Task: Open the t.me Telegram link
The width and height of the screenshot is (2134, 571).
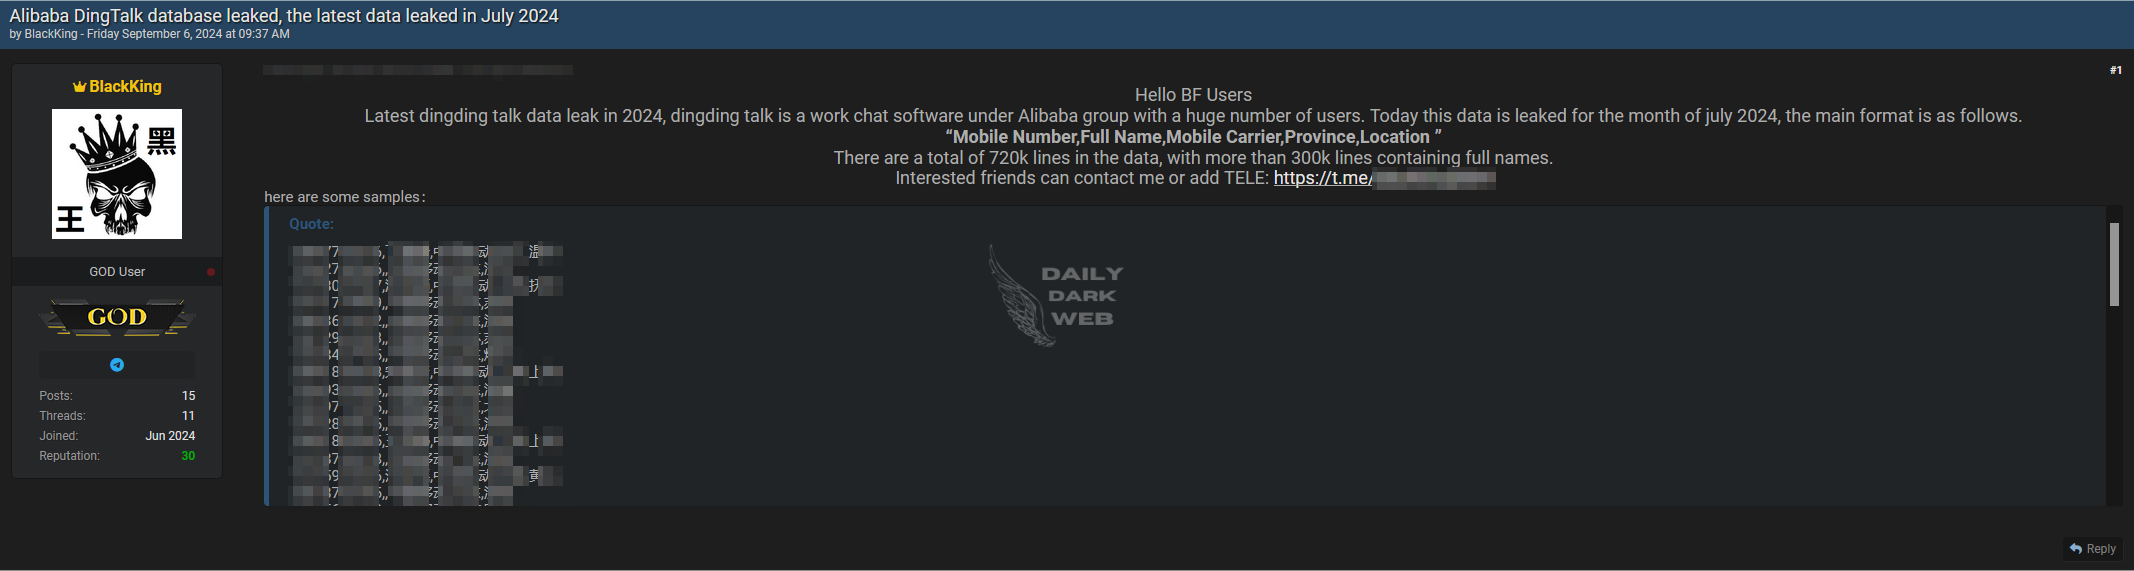Action: [x=1384, y=179]
